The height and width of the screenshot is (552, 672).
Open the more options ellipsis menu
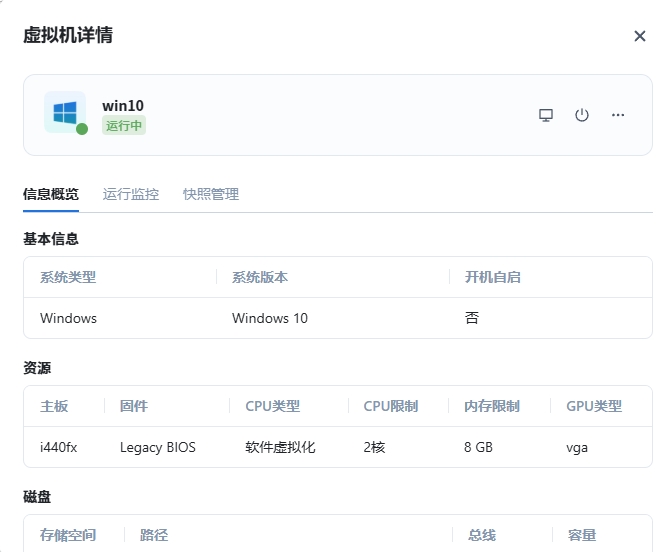618,115
